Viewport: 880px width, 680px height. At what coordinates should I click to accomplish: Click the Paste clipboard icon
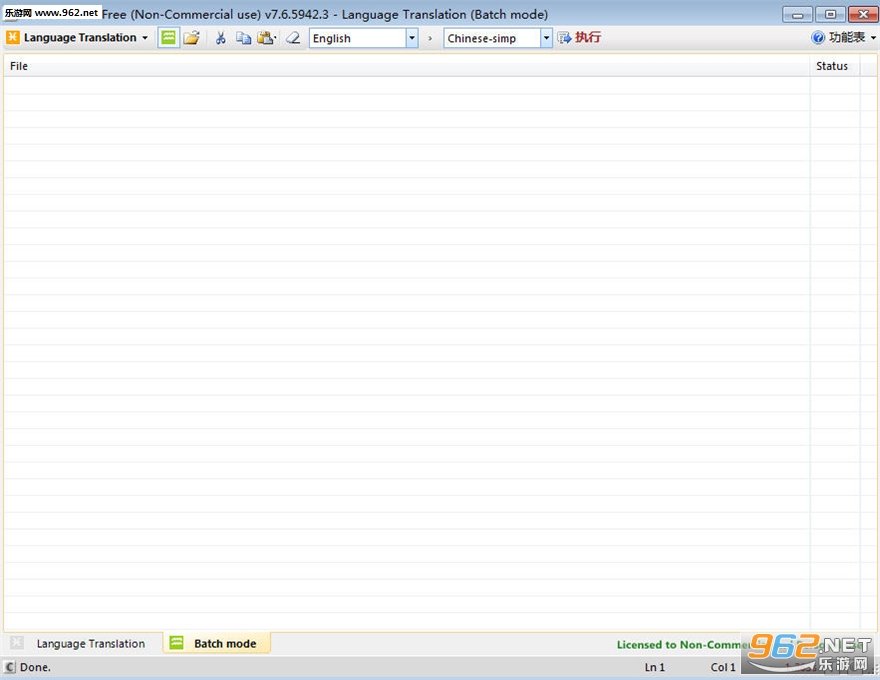(266, 38)
